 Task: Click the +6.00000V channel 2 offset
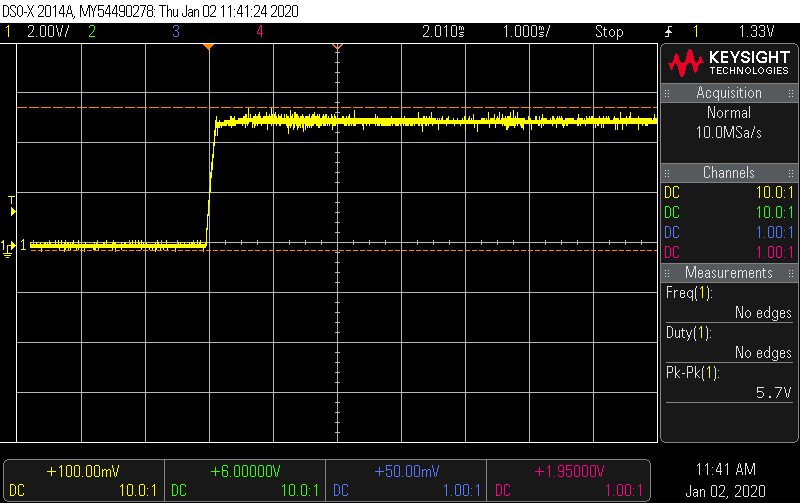[245, 471]
